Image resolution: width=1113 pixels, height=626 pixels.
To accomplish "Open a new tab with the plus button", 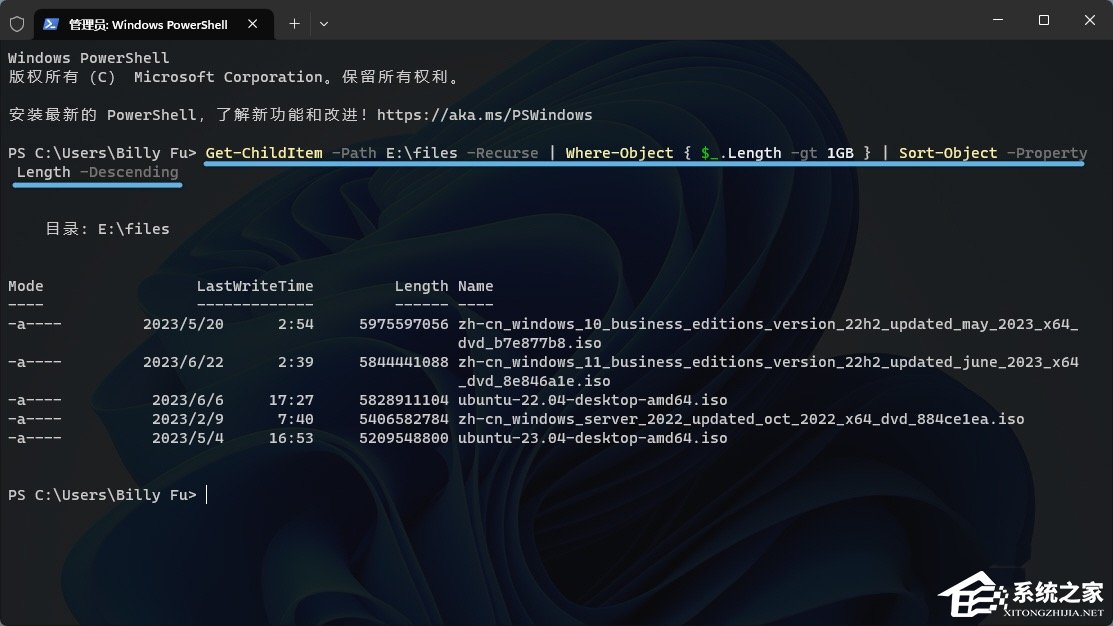I will click(x=295, y=24).
